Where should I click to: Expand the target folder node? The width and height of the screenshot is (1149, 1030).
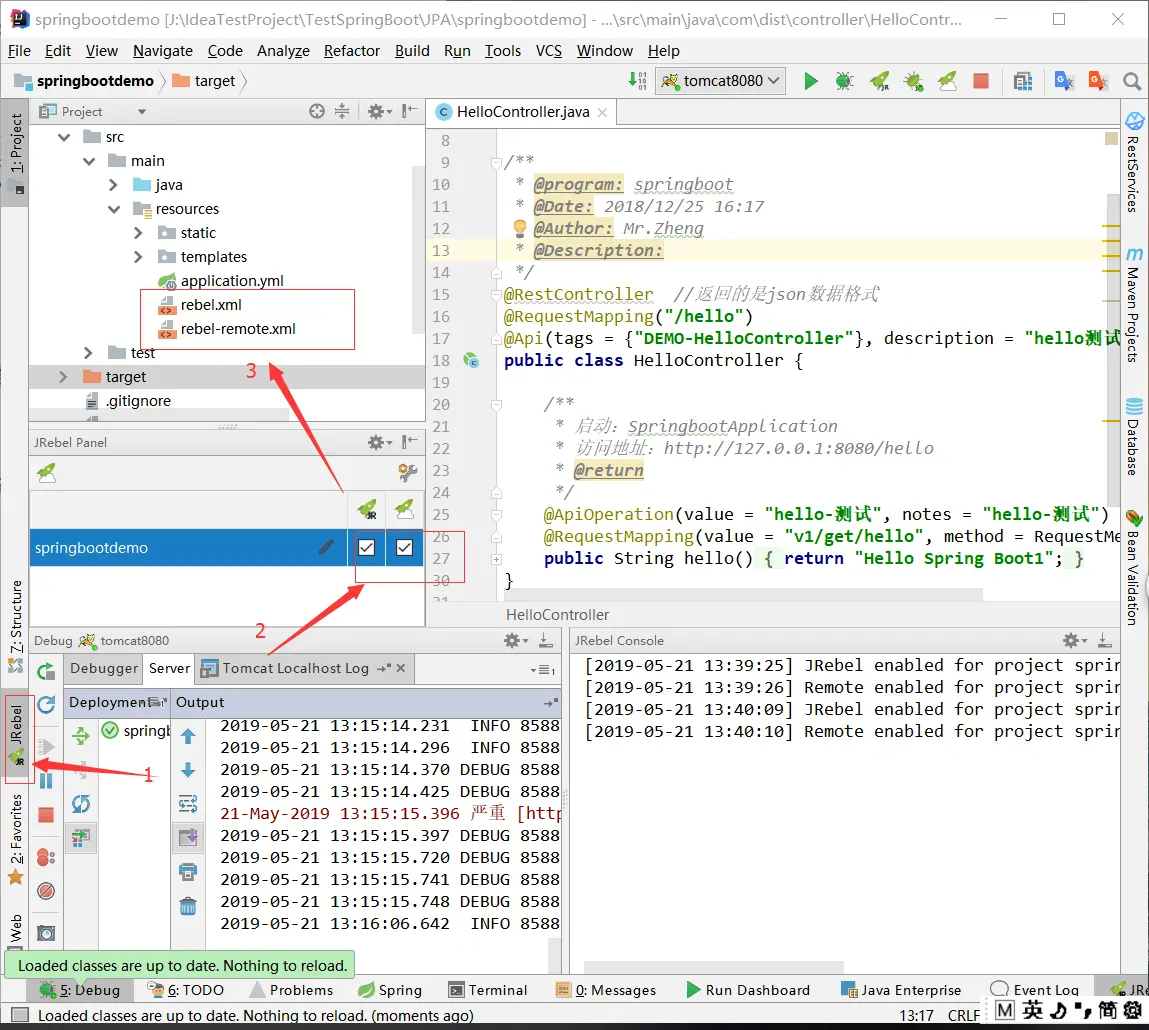coord(63,377)
